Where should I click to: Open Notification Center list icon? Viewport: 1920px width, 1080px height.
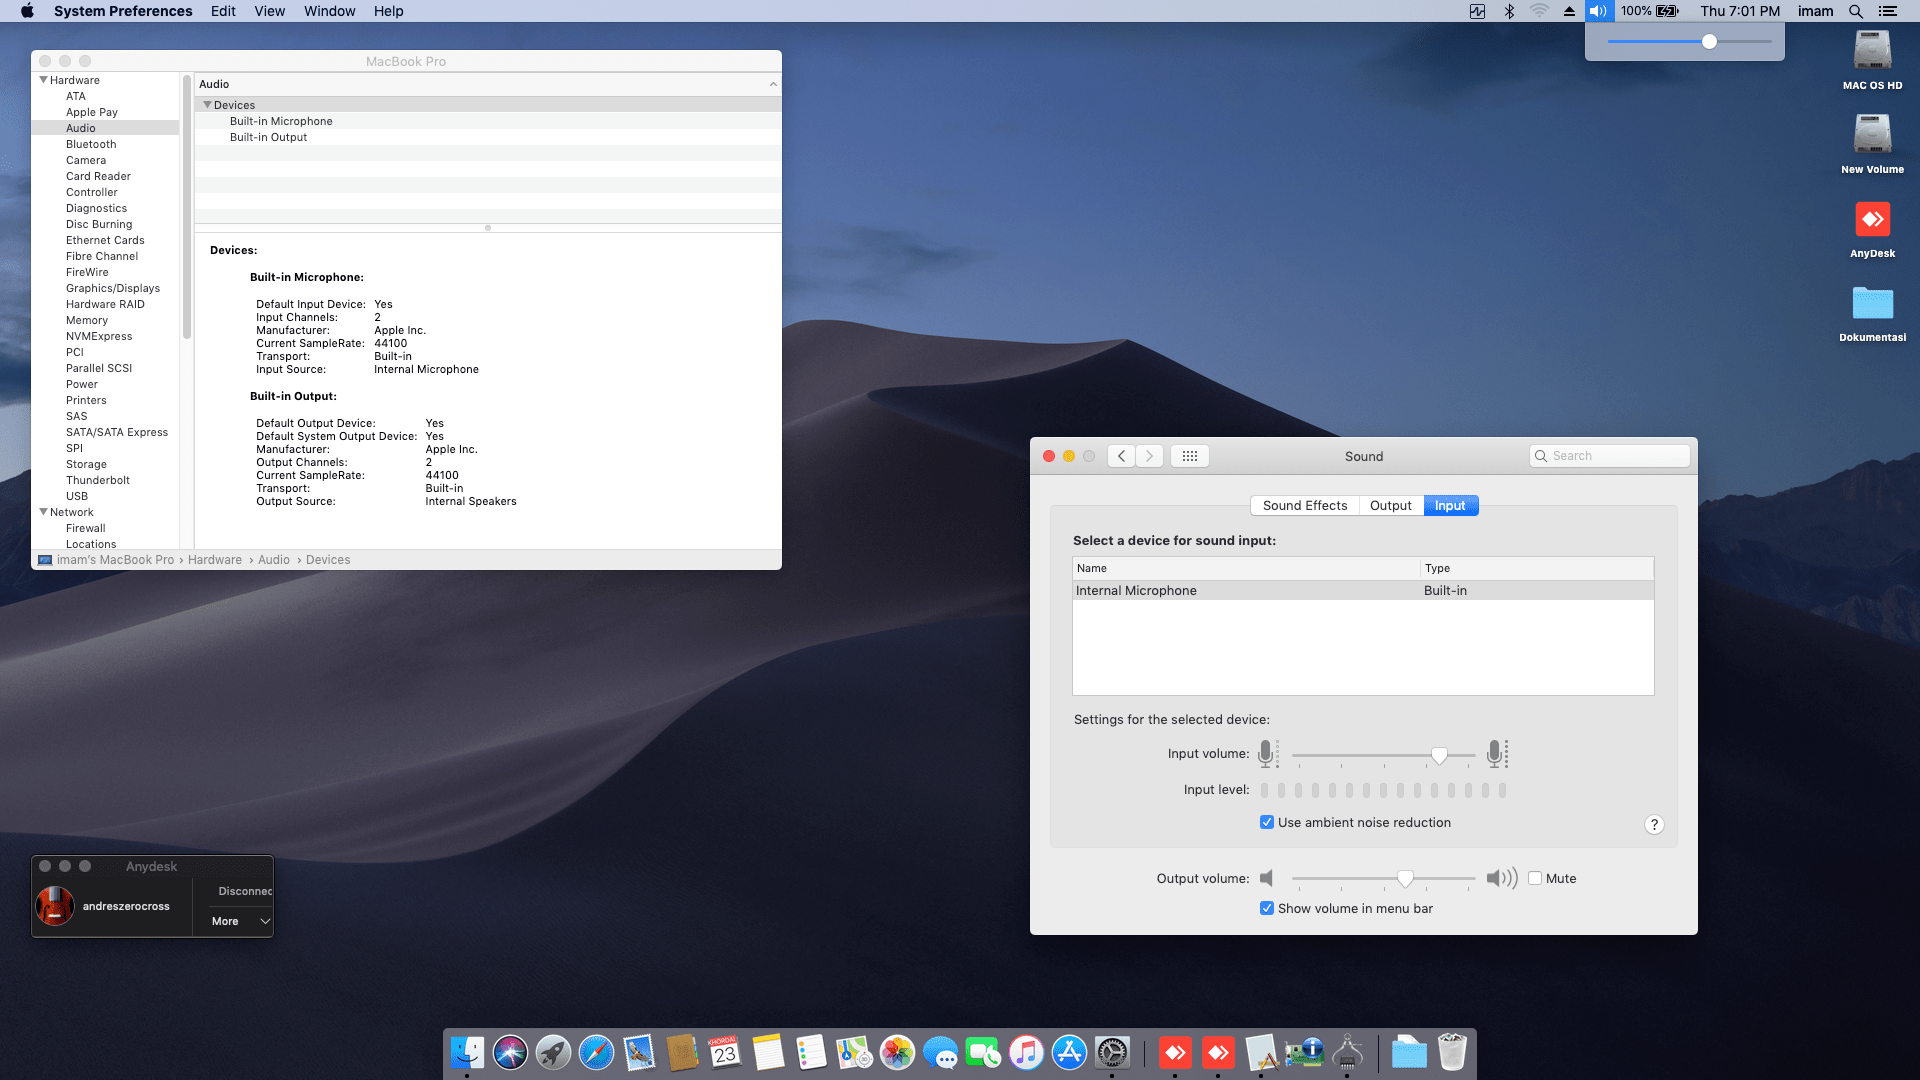pos(1888,11)
